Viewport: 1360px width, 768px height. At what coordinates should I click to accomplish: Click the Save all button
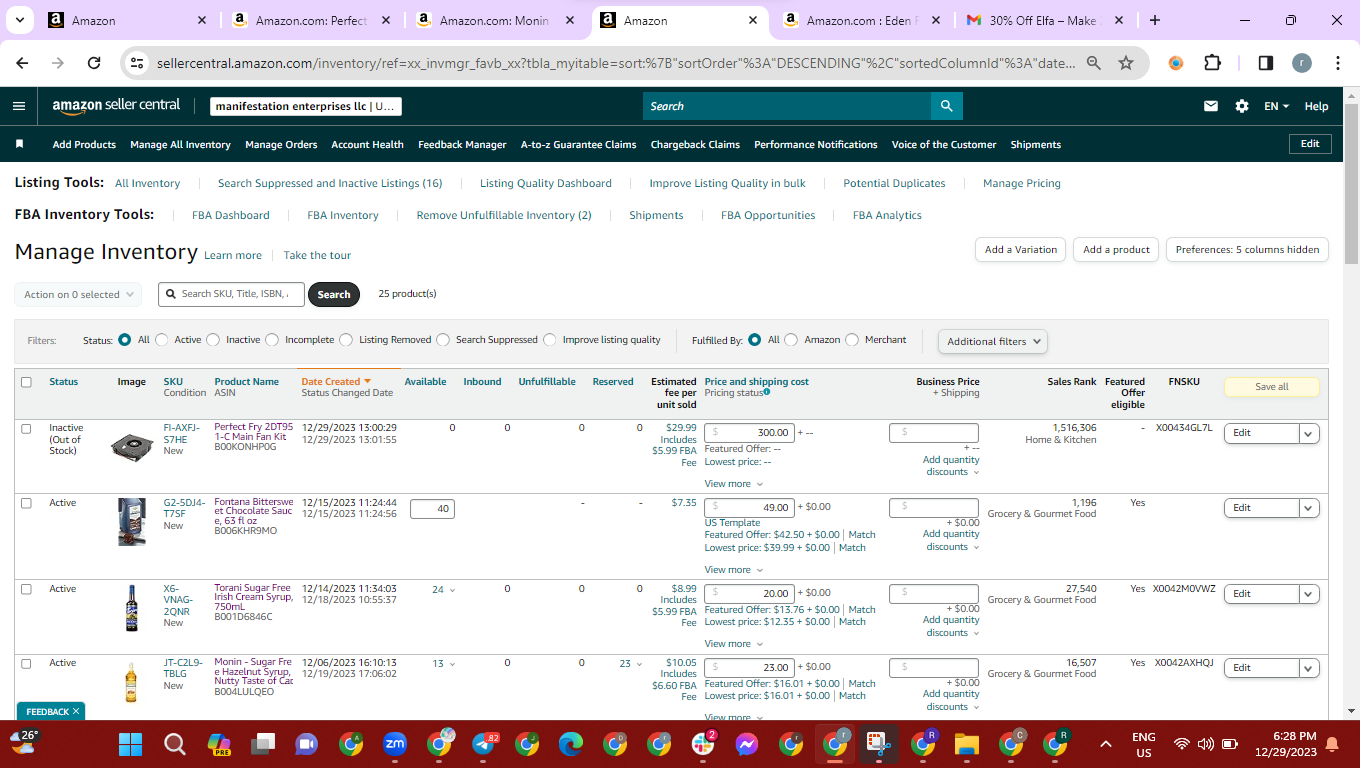pyautogui.click(x=1271, y=387)
